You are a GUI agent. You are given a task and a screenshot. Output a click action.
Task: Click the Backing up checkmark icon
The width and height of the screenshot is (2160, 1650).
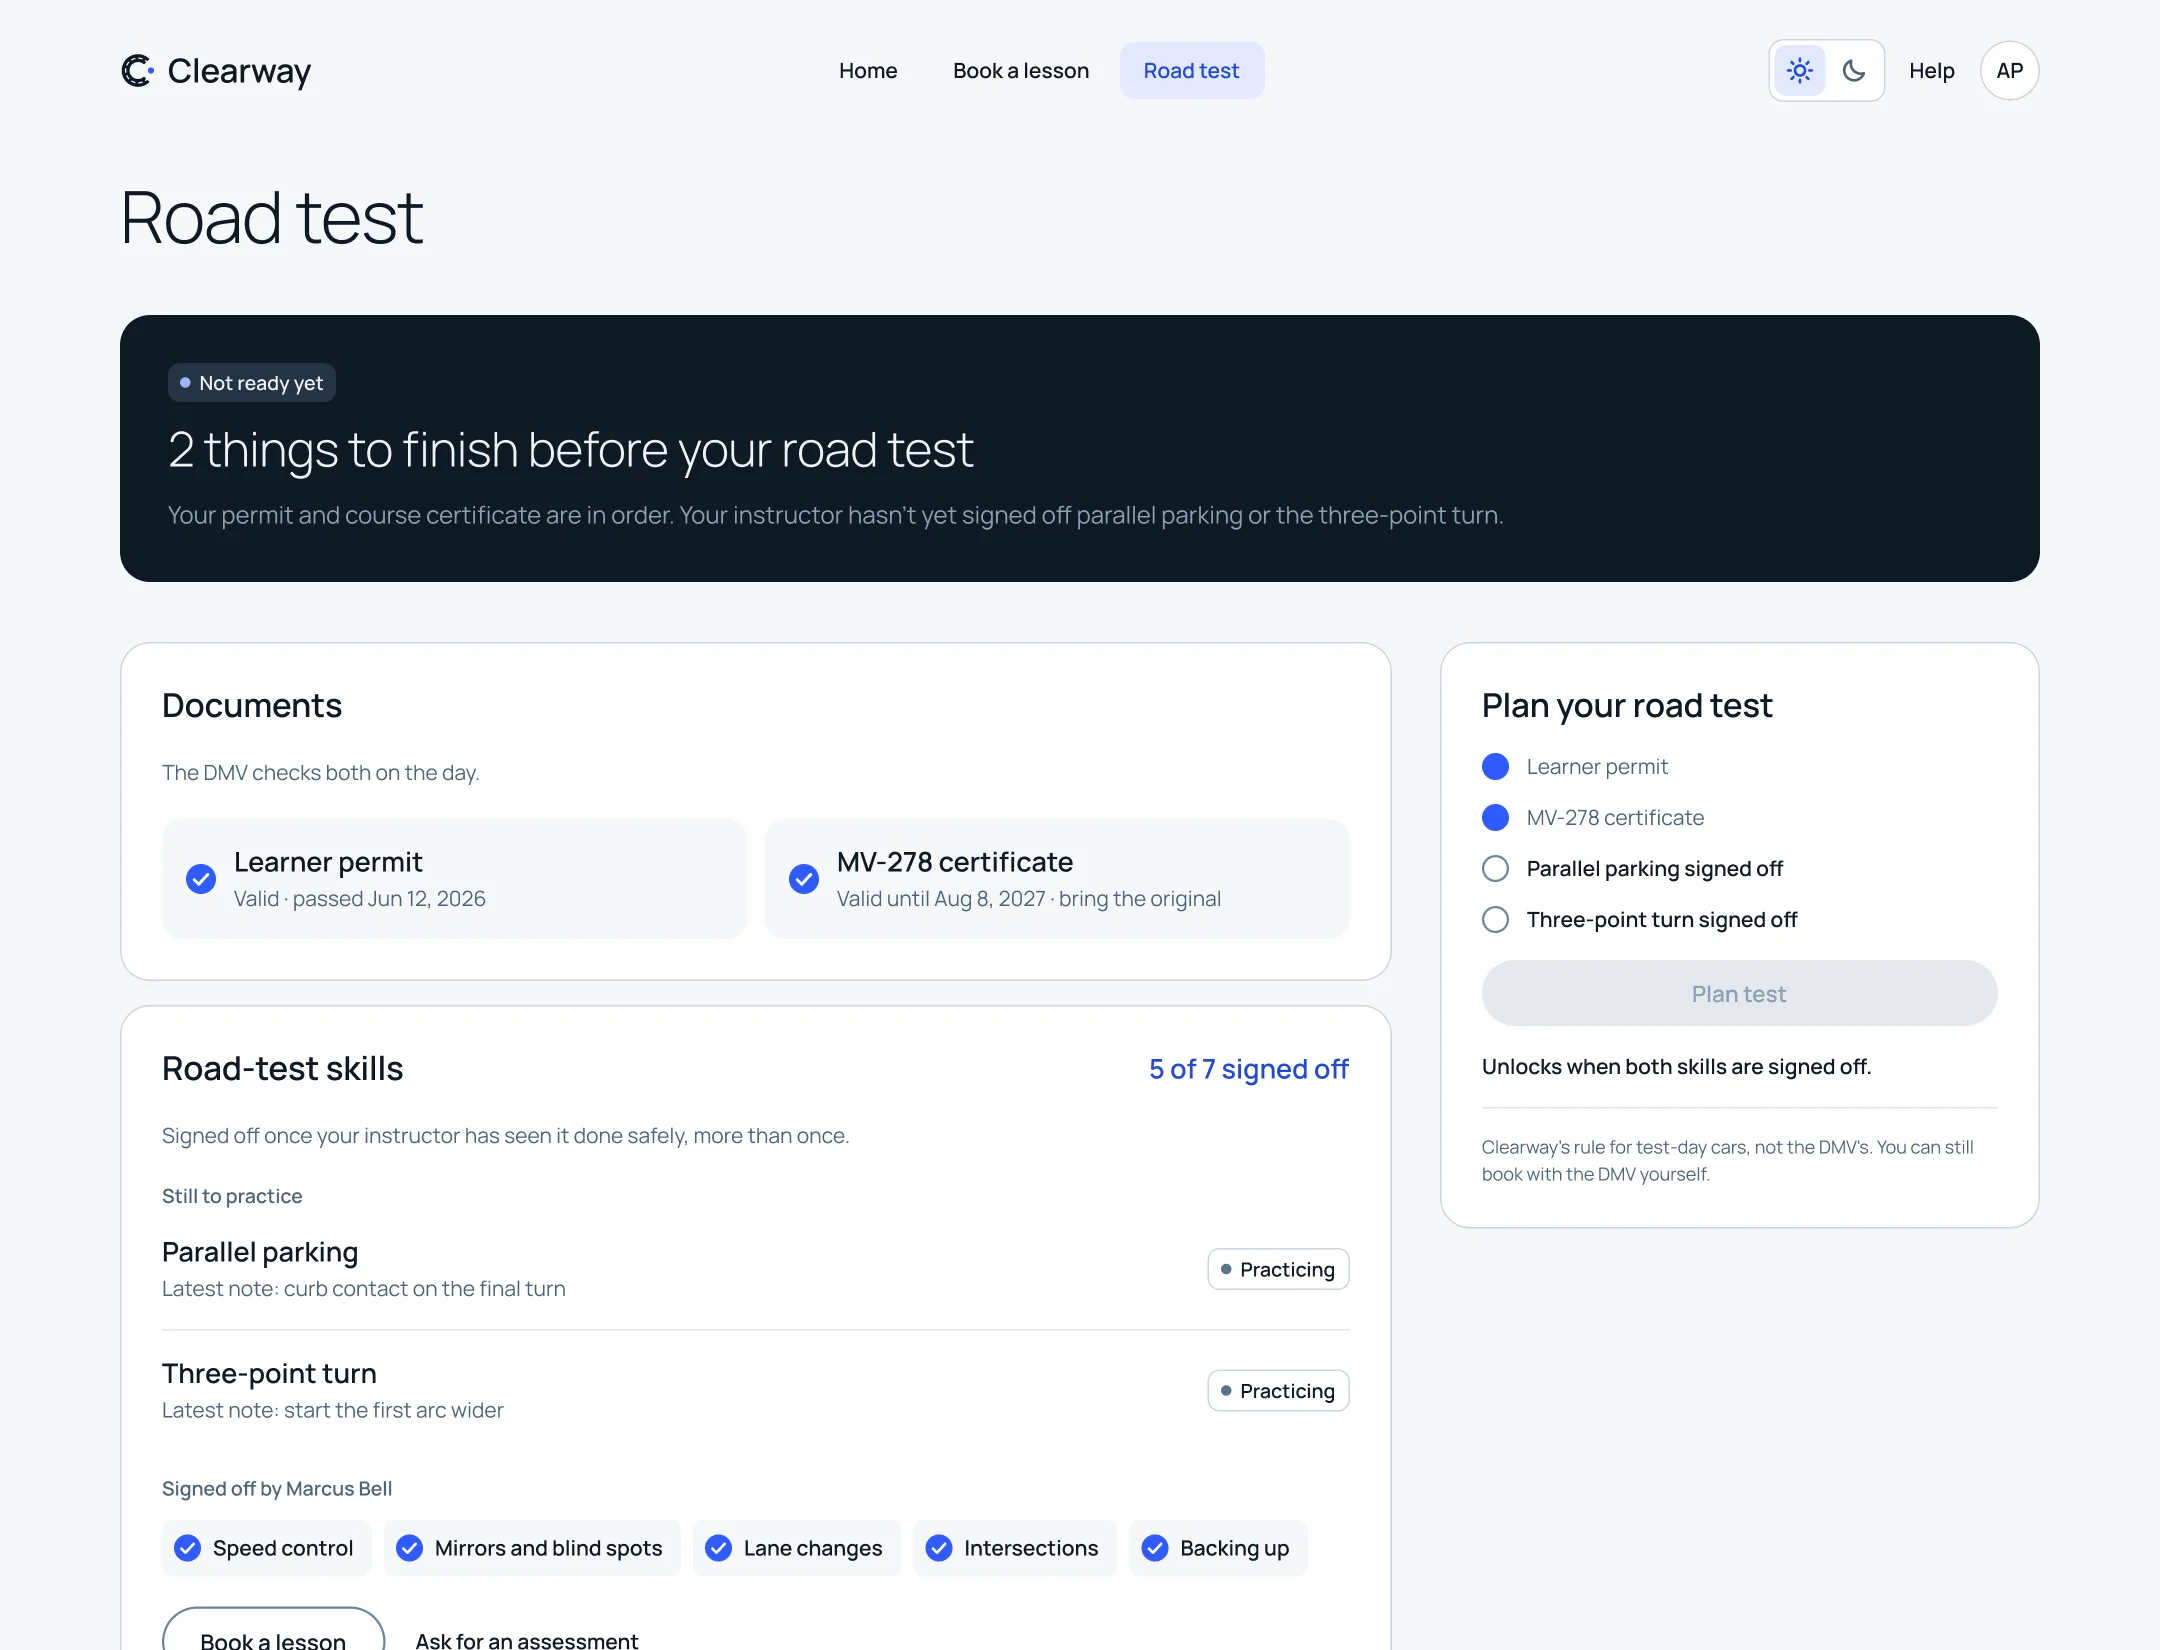tap(1155, 1548)
